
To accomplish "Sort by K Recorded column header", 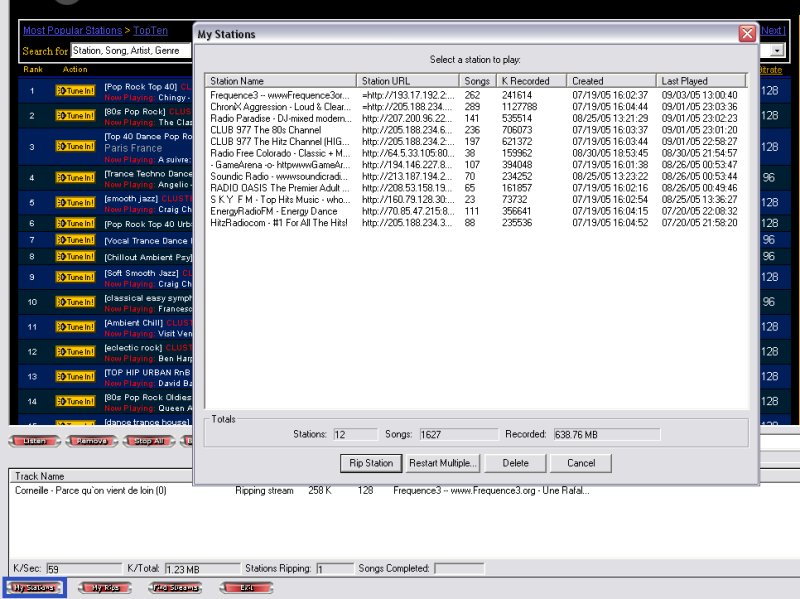I will (x=532, y=81).
